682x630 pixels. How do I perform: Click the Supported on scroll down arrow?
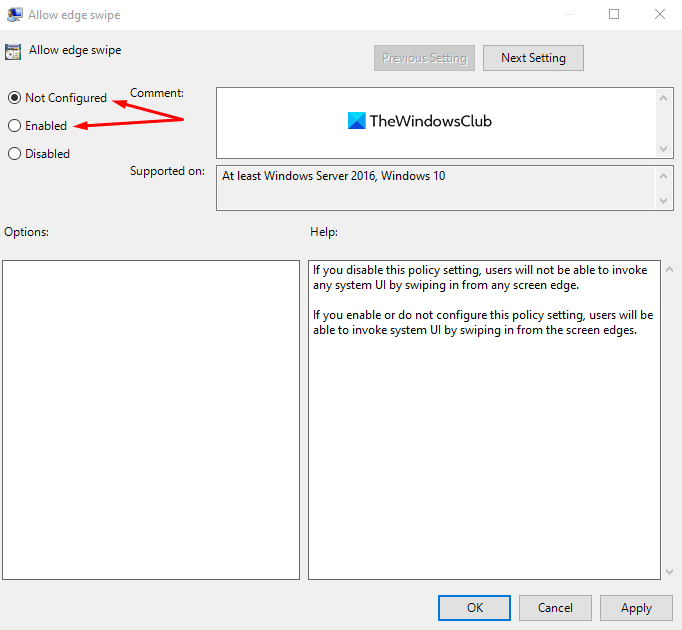(663, 201)
